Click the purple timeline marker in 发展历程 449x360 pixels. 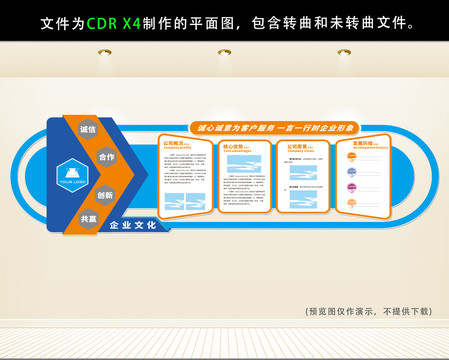coord(352,188)
